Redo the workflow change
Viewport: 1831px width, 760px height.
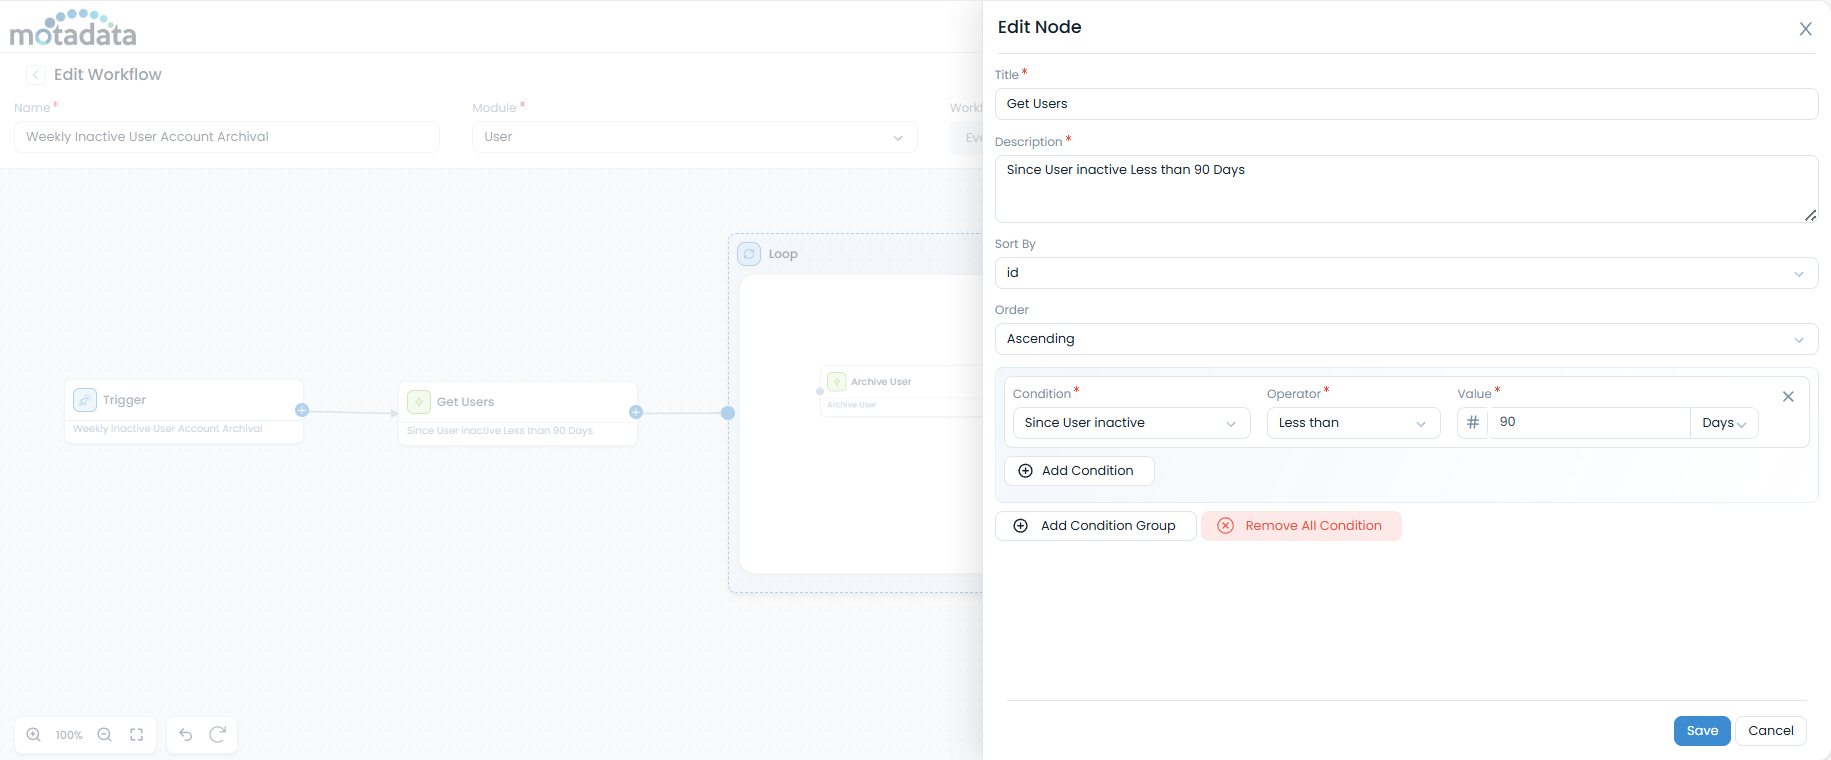(x=217, y=735)
